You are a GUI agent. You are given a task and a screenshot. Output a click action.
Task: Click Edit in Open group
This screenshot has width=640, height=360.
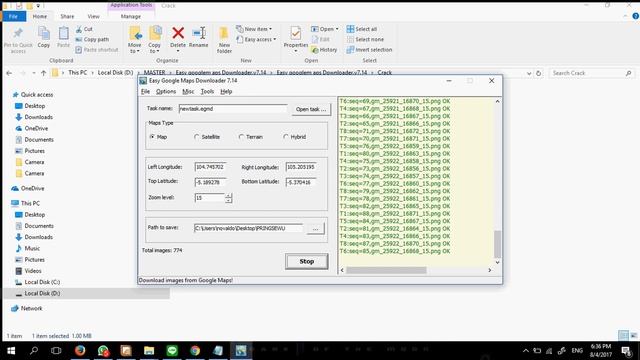coord(321,40)
